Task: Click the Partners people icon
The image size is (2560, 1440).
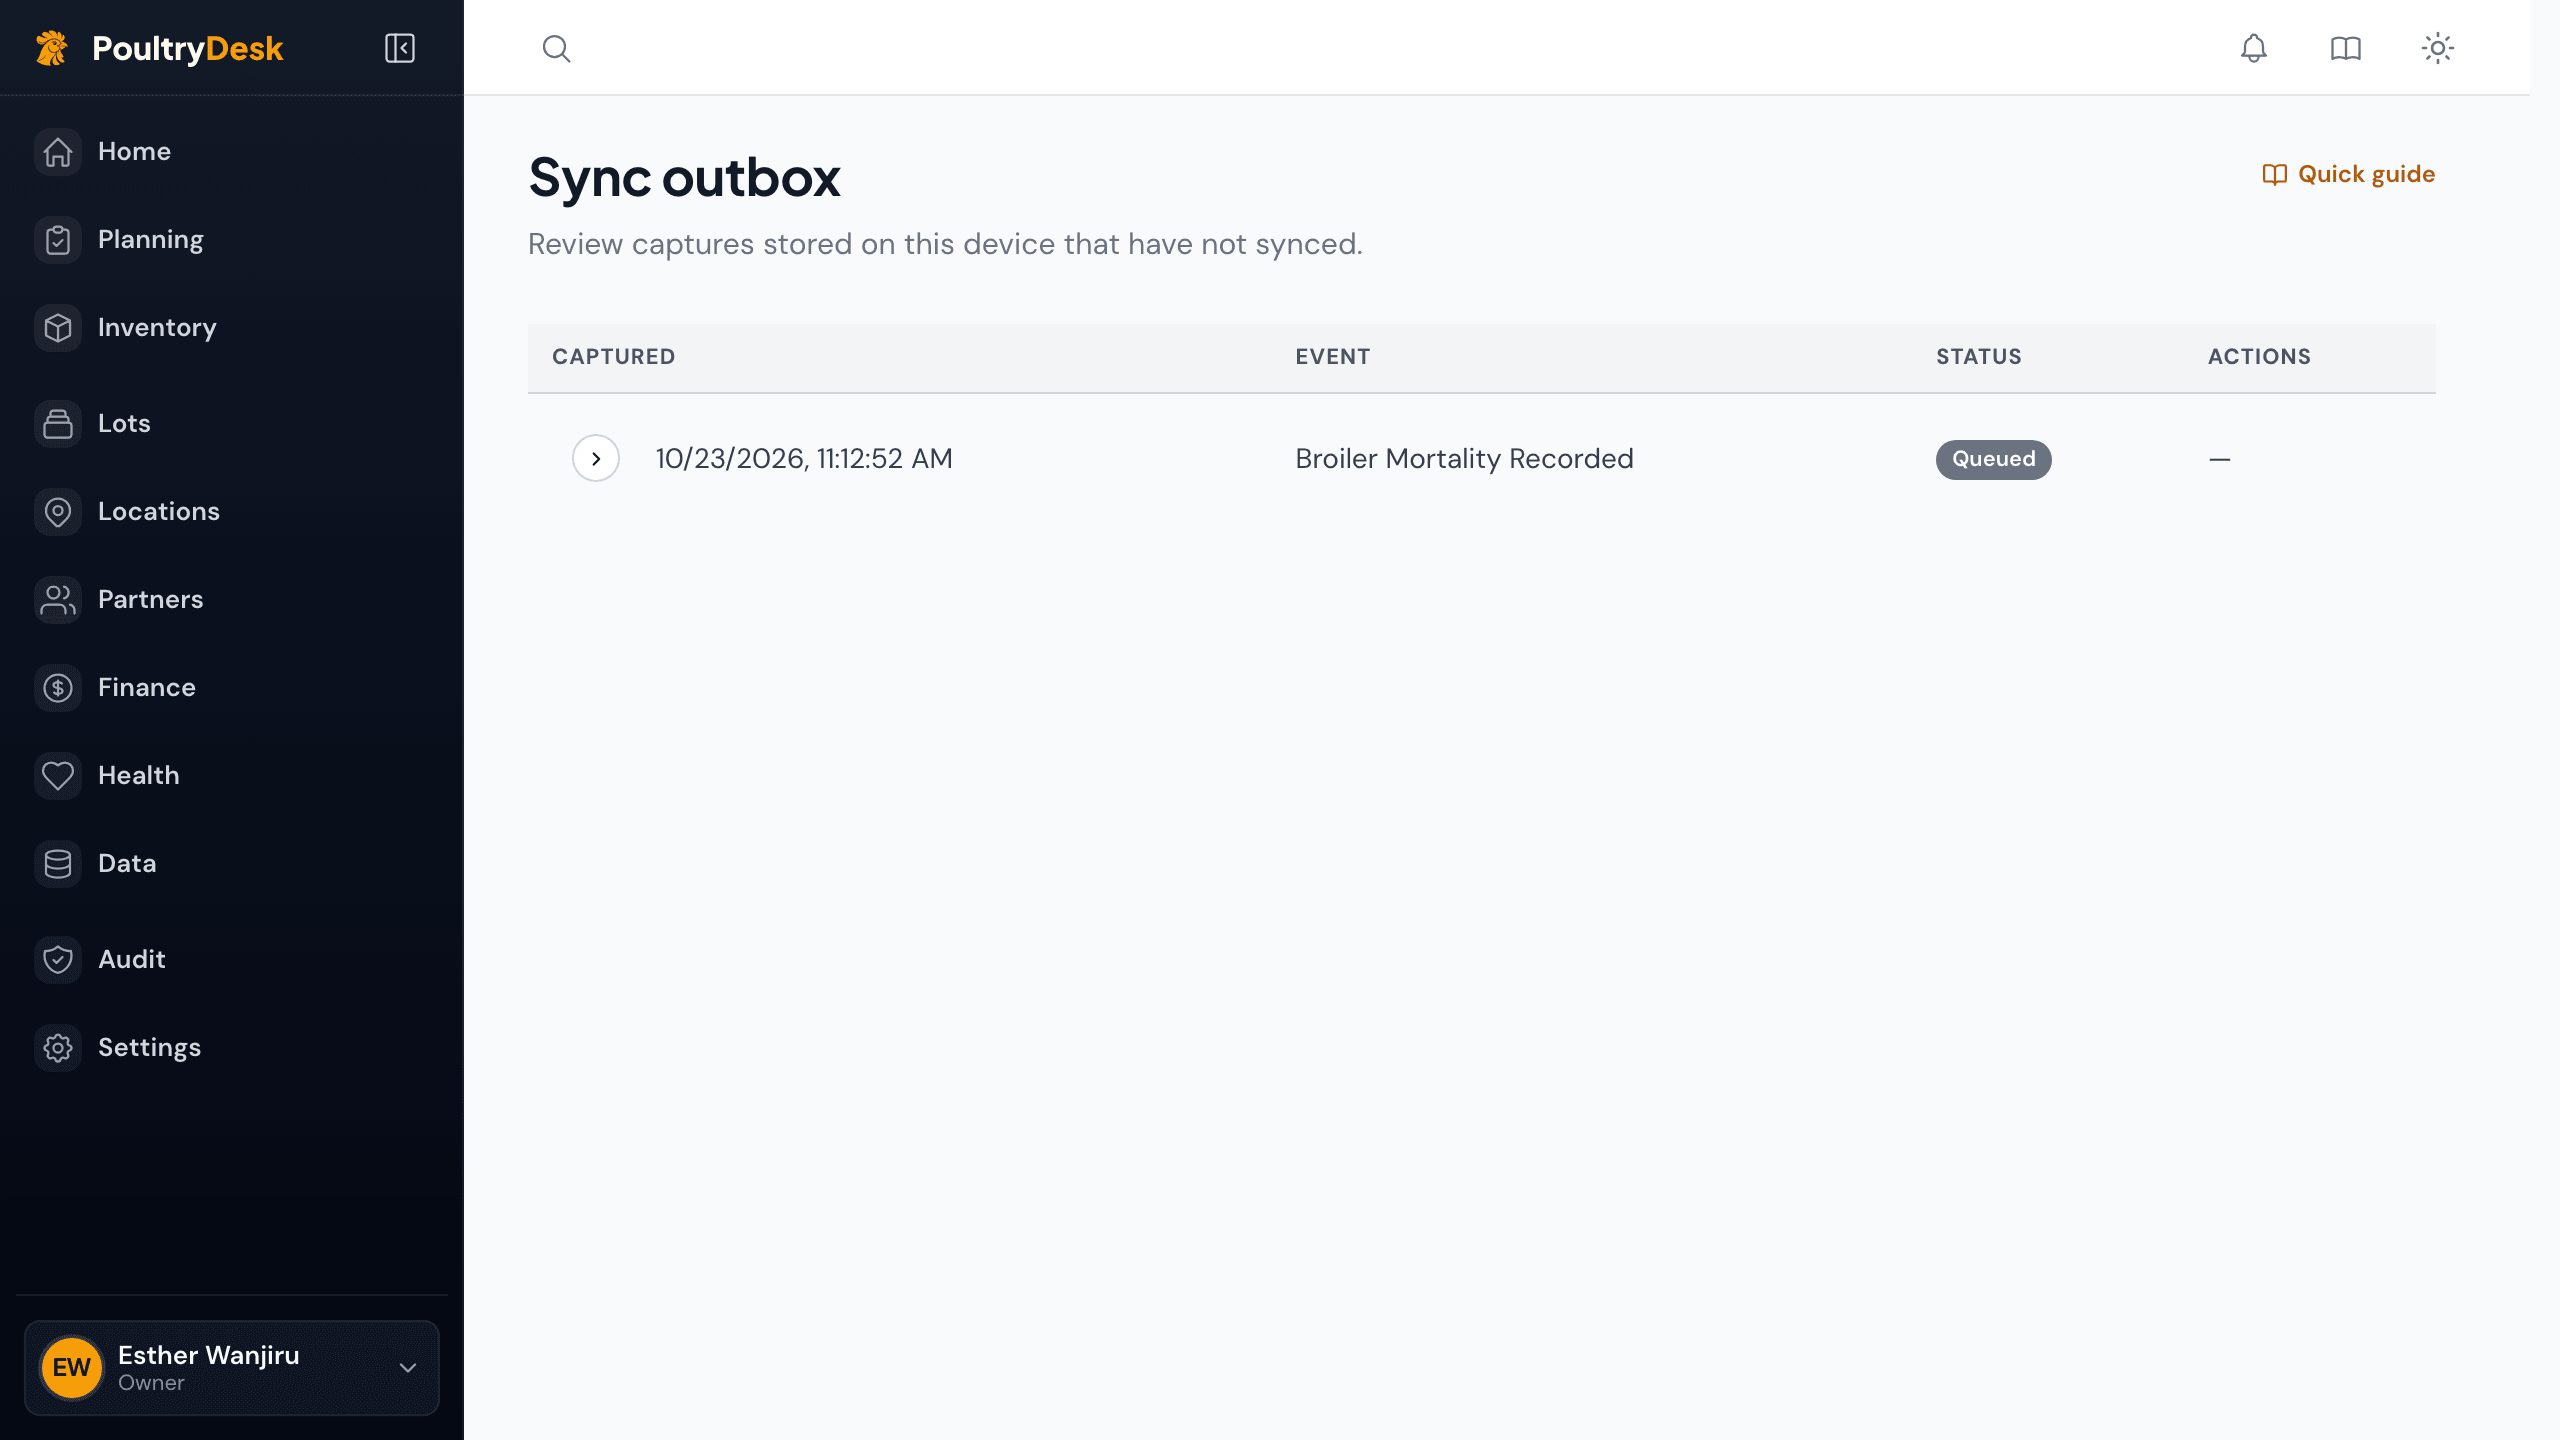Action: (58, 600)
